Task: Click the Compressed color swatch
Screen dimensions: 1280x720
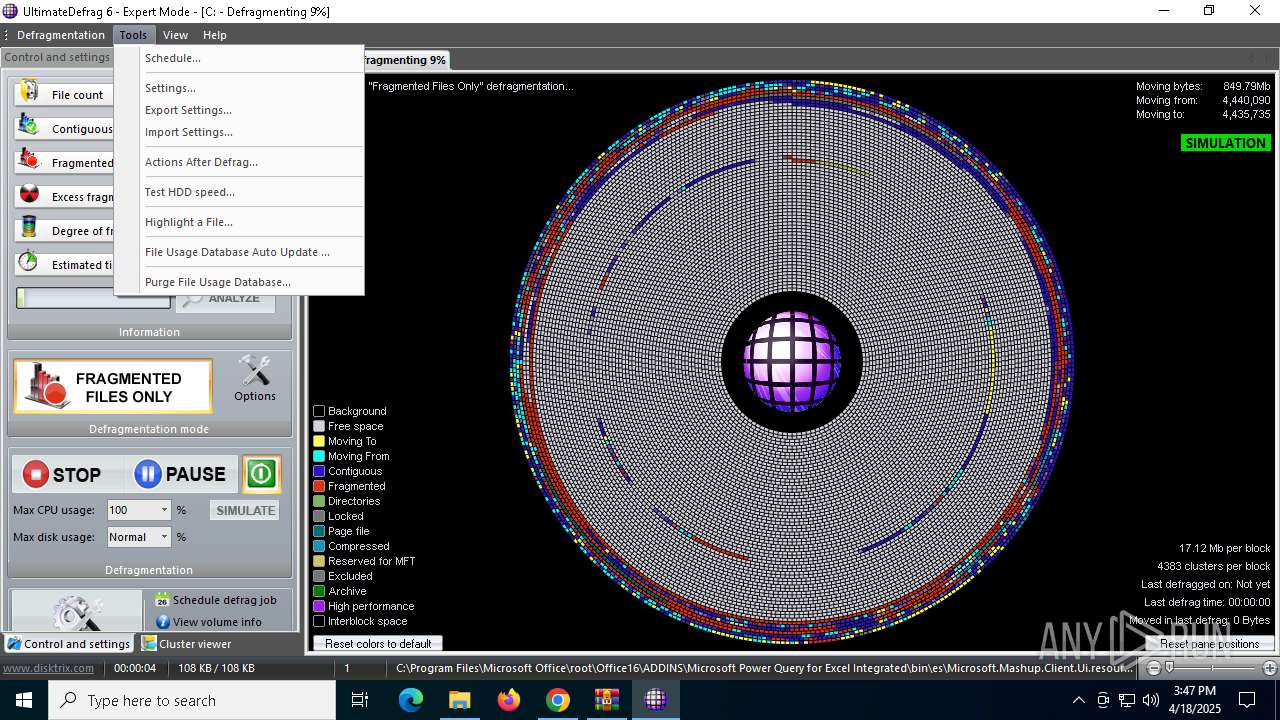Action: pos(319,546)
